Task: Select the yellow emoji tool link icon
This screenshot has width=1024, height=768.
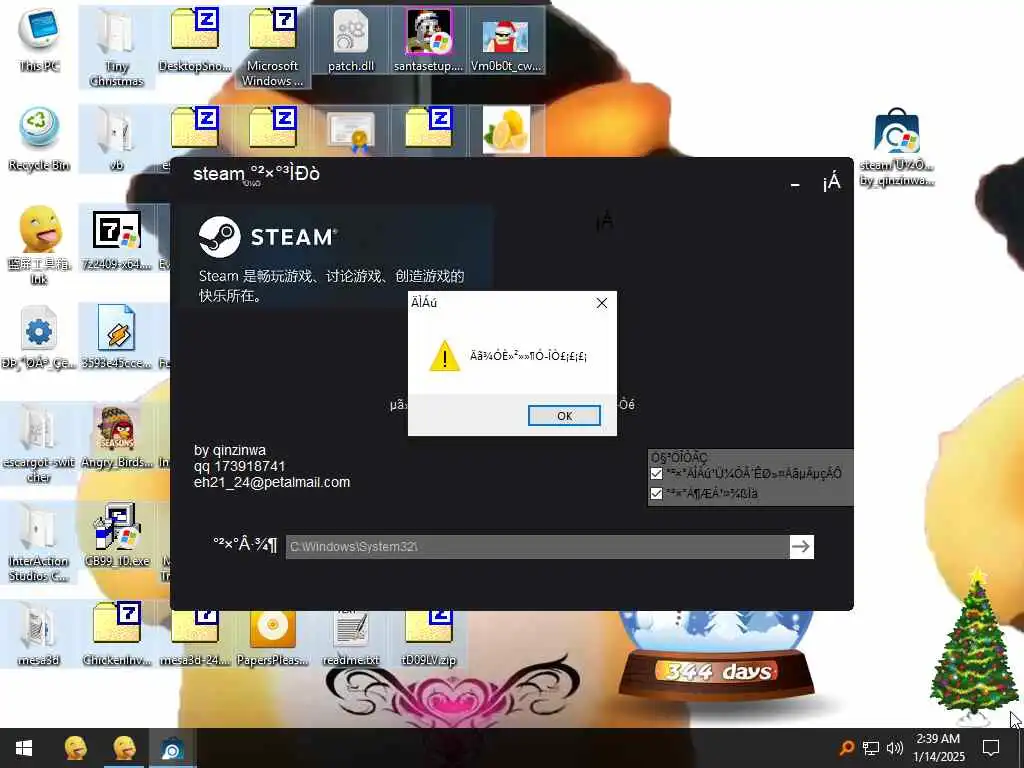Action: point(39,245)
